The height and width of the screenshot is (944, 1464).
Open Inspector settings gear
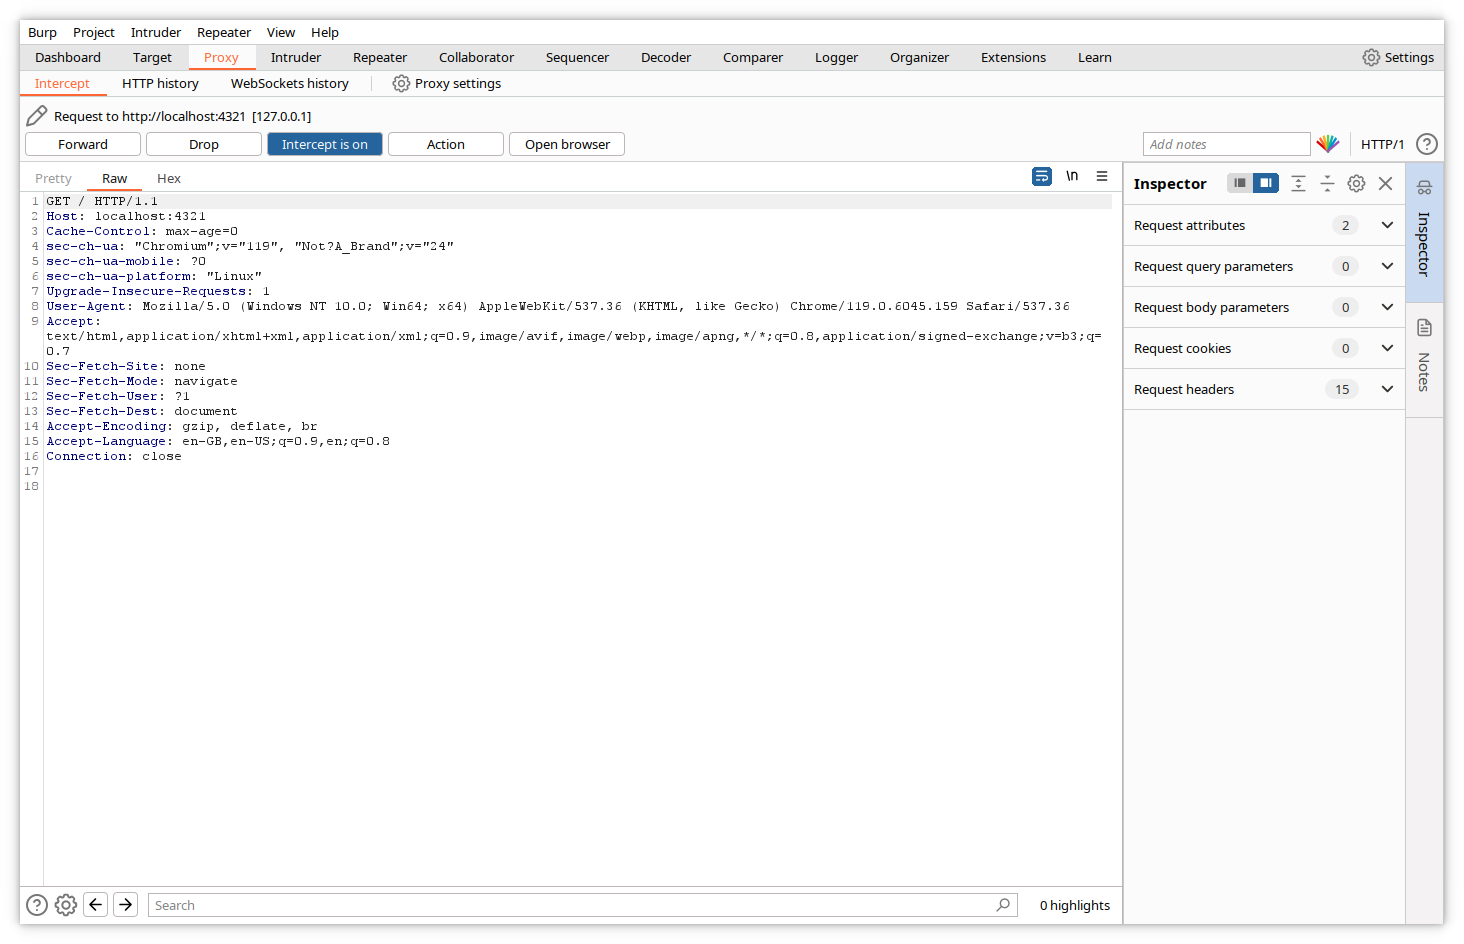(x=1356, y=184)
